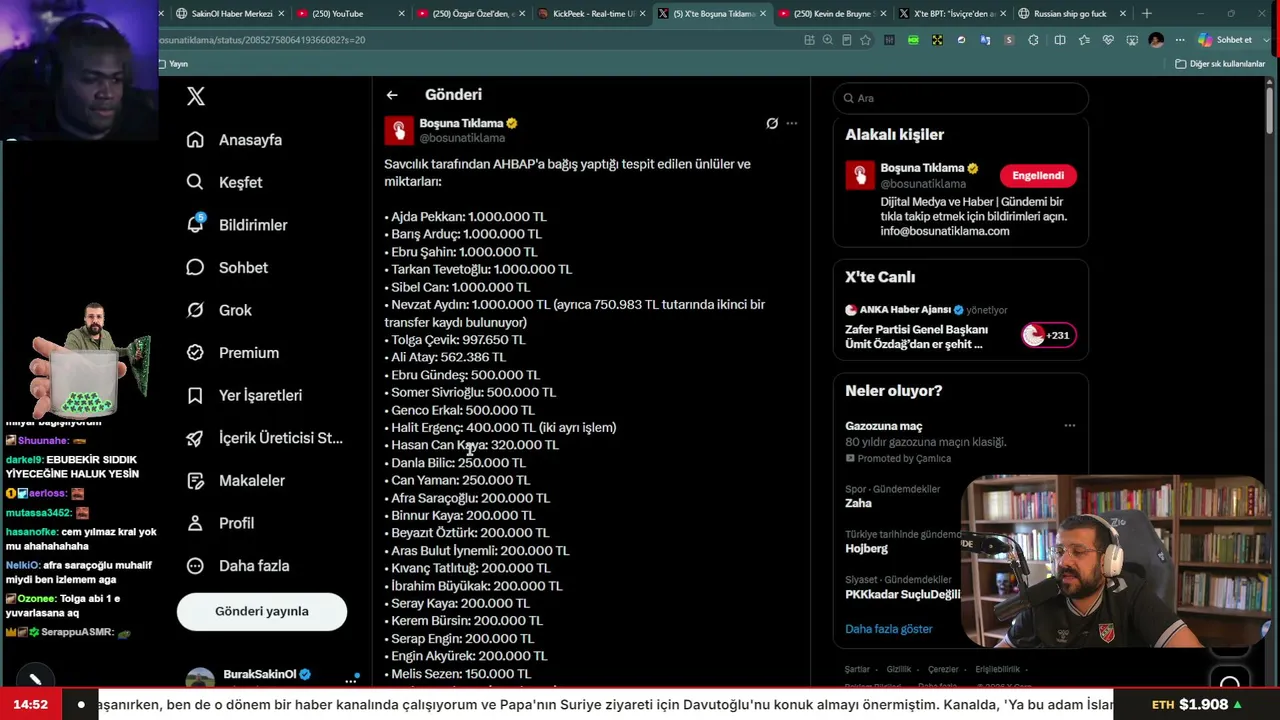Close the SakinOl Haber Merkezi tab
The image size is (1280, 720).
point(281,14)
